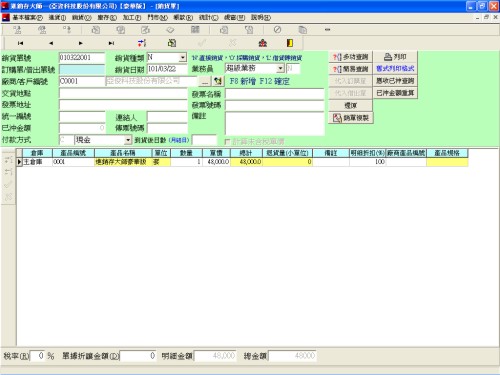500x375 pixels.
Task: Jump to the last record
Action: tap(111, 43)
